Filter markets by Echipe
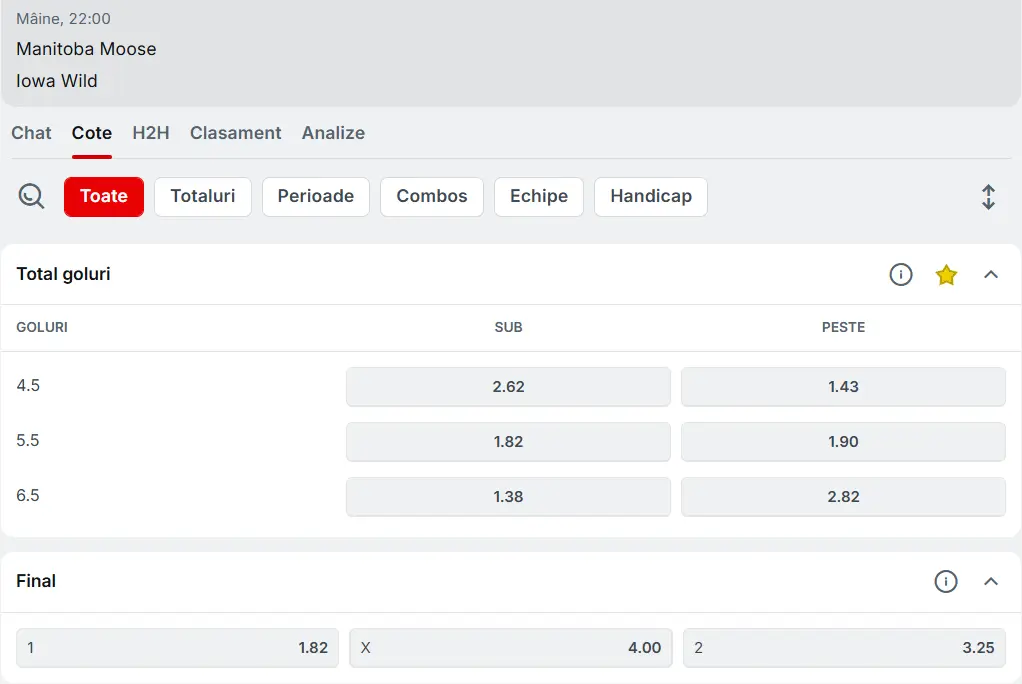Screen dimensions: 1022x684 (x=539, y=197)
